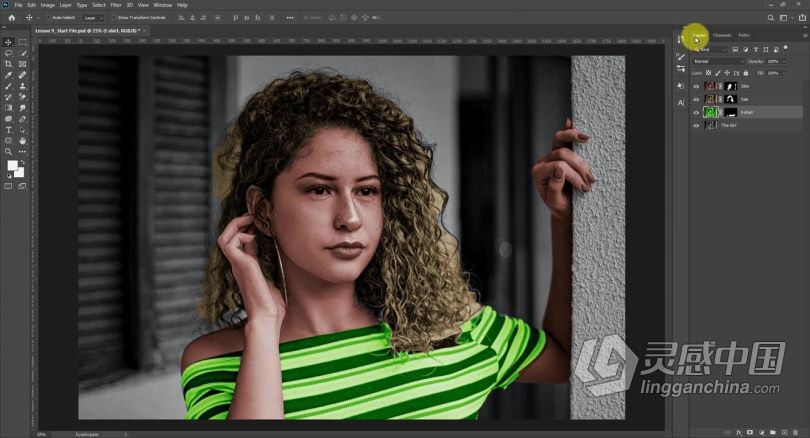Open the blend mode Normal dropdown
Image resolution: width=810 pixels, height=438 pixels.
719,61
